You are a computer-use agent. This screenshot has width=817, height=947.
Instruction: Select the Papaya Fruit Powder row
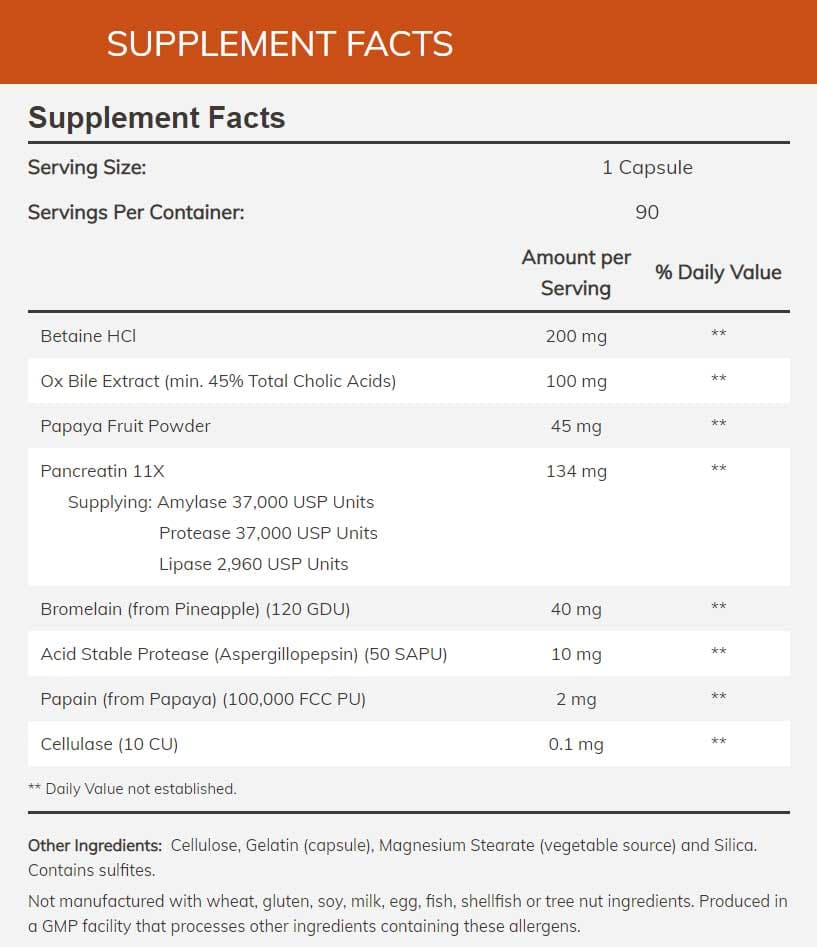(x=125, y=426)
